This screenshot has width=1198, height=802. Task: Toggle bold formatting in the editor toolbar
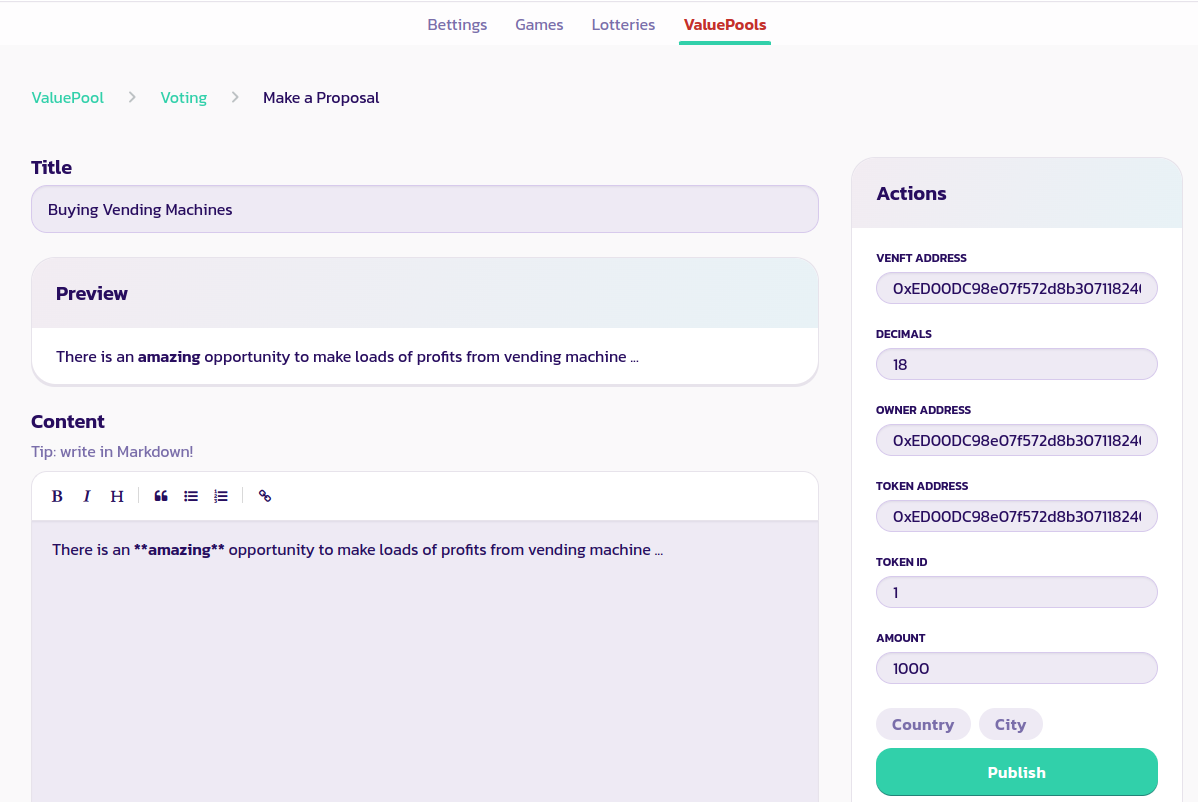coord(57,496)
